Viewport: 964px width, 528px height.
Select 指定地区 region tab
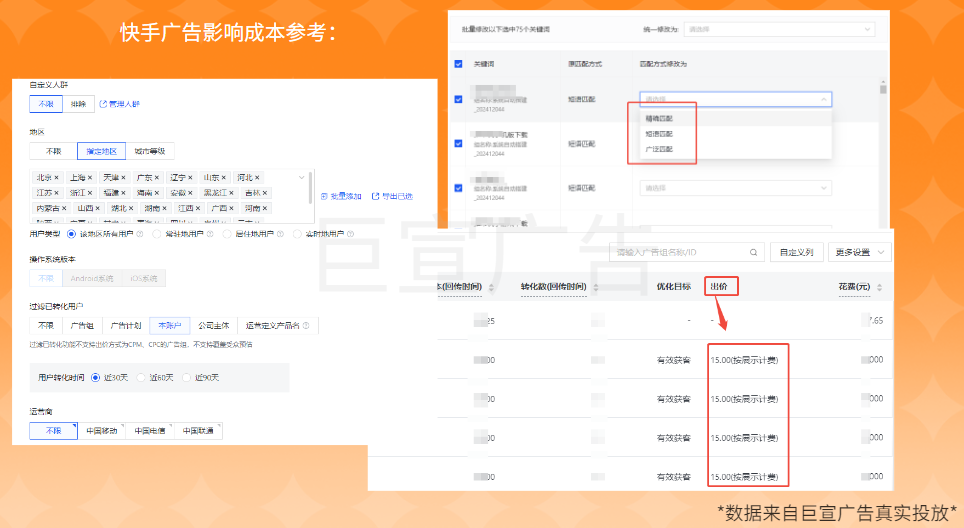[x=101, y=151]
